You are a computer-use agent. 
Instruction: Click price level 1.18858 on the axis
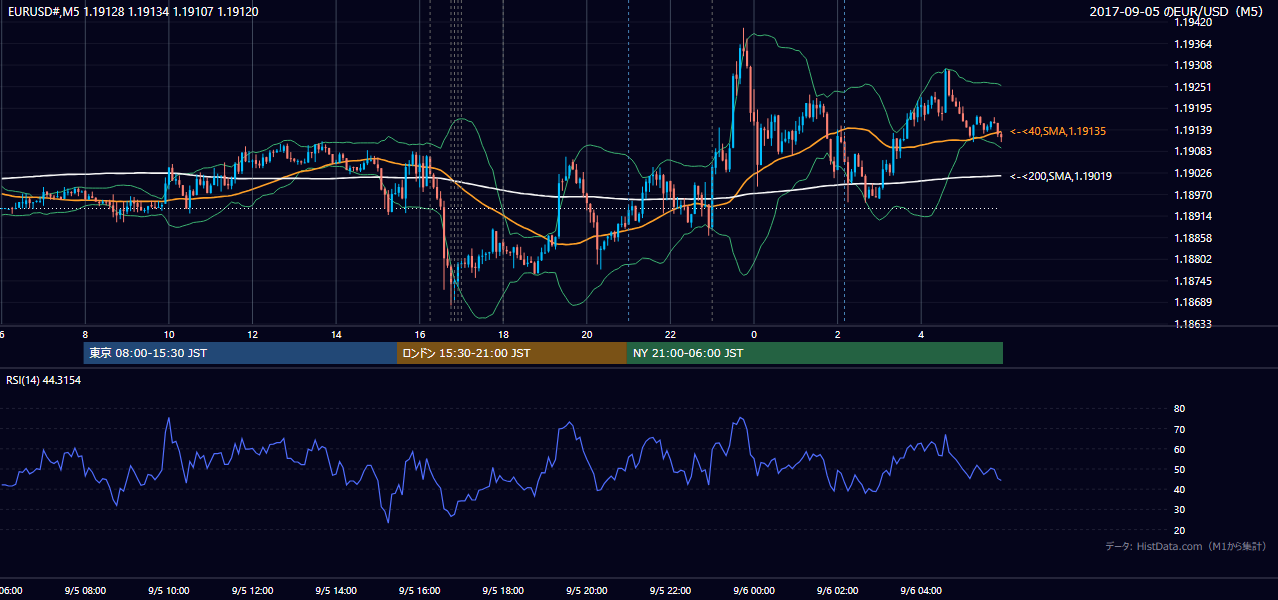[x=1191, y=238]
